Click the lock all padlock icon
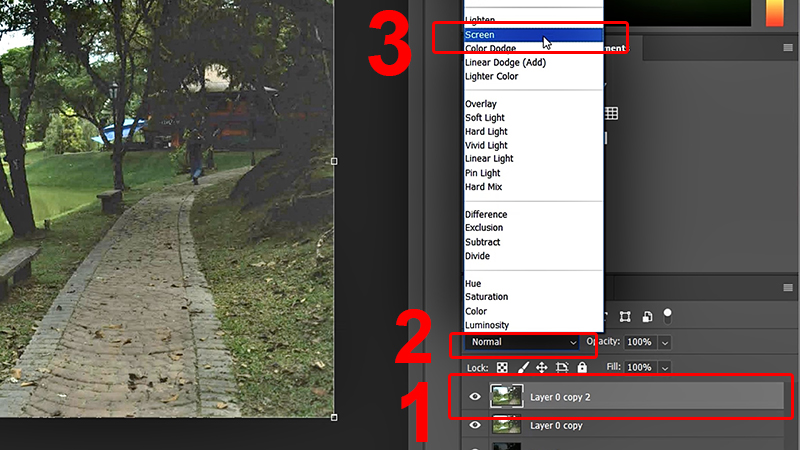The image size is (800, 450). click(583, 368)
